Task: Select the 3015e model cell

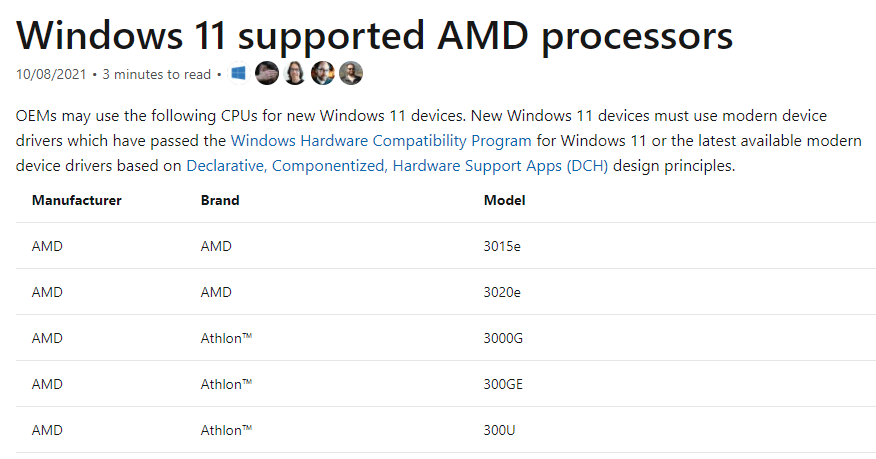Action: (x=502, y=246)
